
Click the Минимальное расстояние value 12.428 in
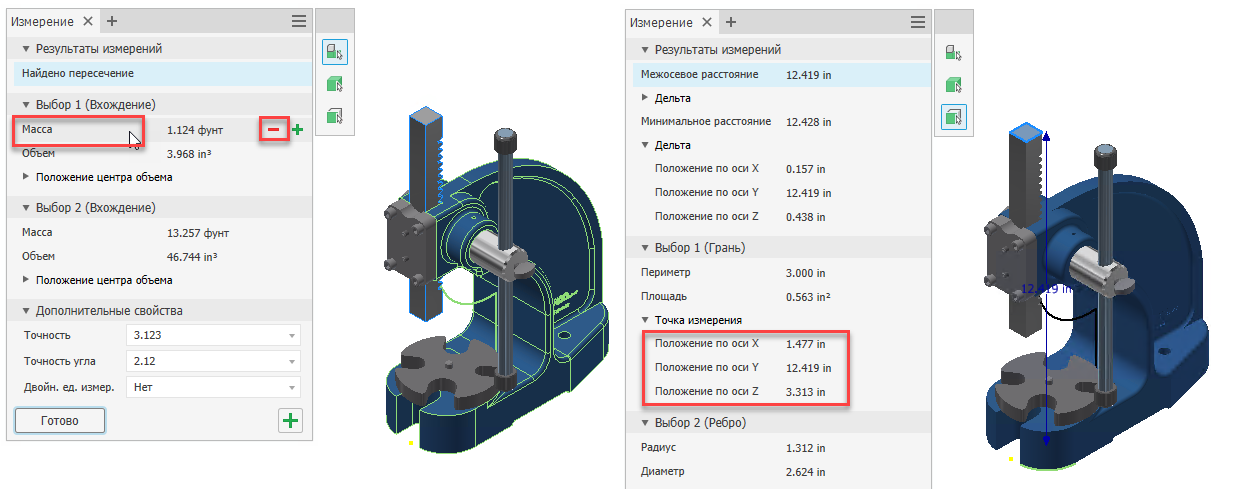click(x=809, y=121)
